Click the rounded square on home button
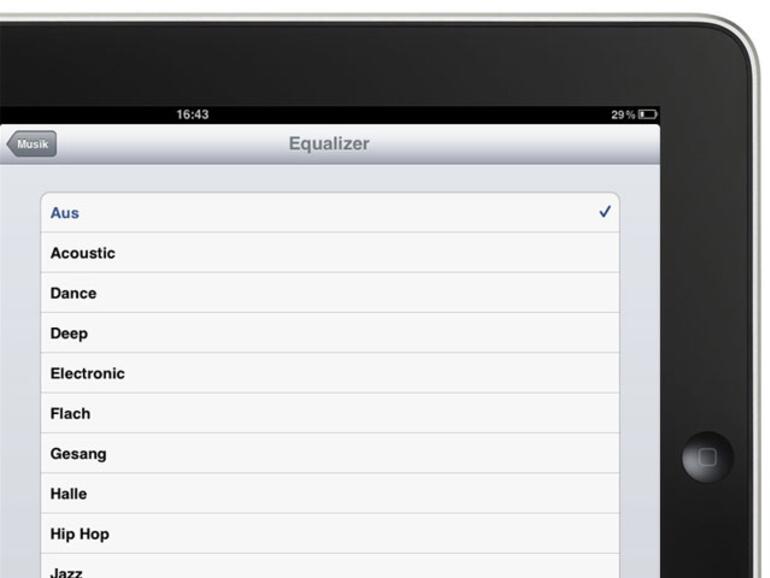Image resolution: width=770 pixels, height=578 pixels. [x=708, y=457]
